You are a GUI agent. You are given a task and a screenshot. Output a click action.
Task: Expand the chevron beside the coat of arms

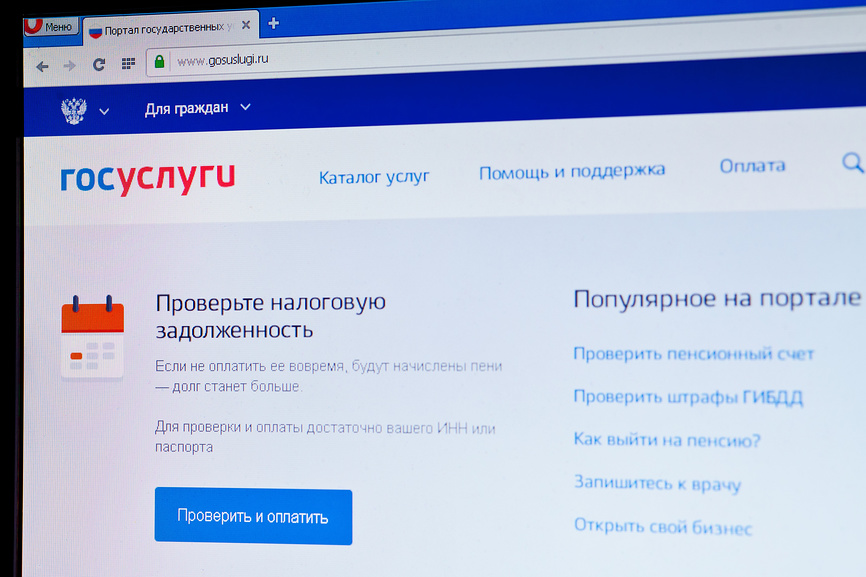tap(104, 112)
